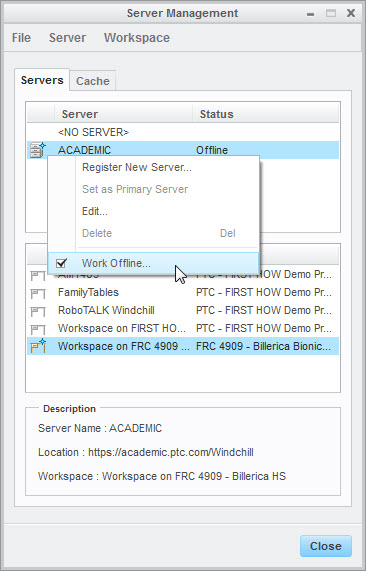Click the ACADEMIC server icon
Viewport: 366px width, 571px height.
point(38,150)
